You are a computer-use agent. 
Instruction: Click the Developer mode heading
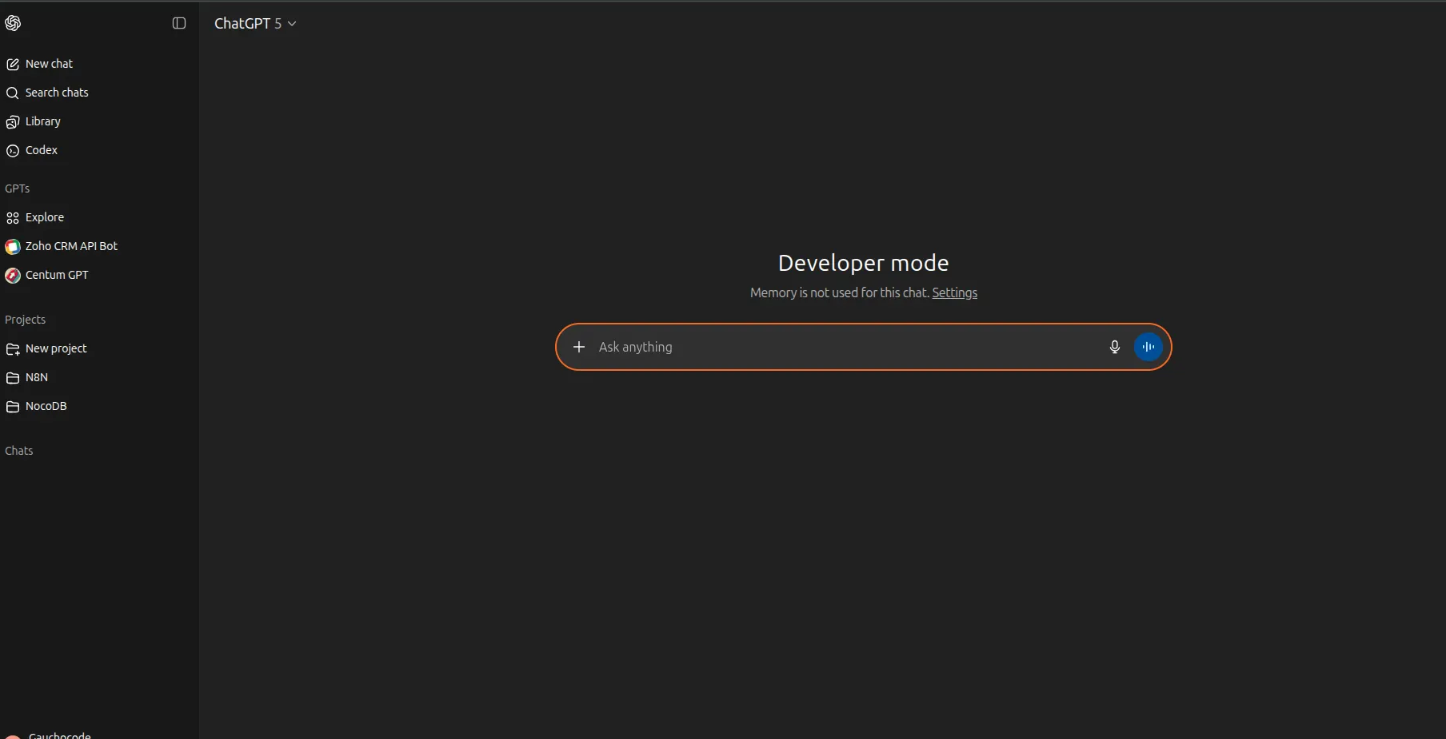click(x=863, y=263)
